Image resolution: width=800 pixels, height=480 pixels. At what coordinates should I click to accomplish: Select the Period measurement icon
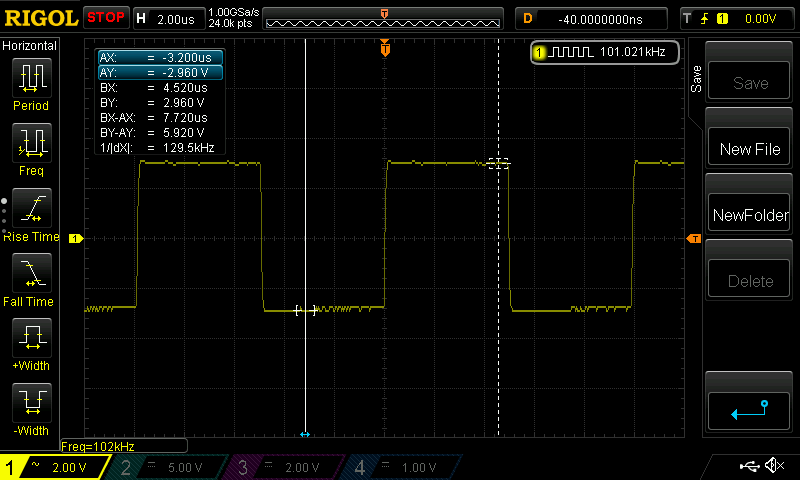[31, 78]
